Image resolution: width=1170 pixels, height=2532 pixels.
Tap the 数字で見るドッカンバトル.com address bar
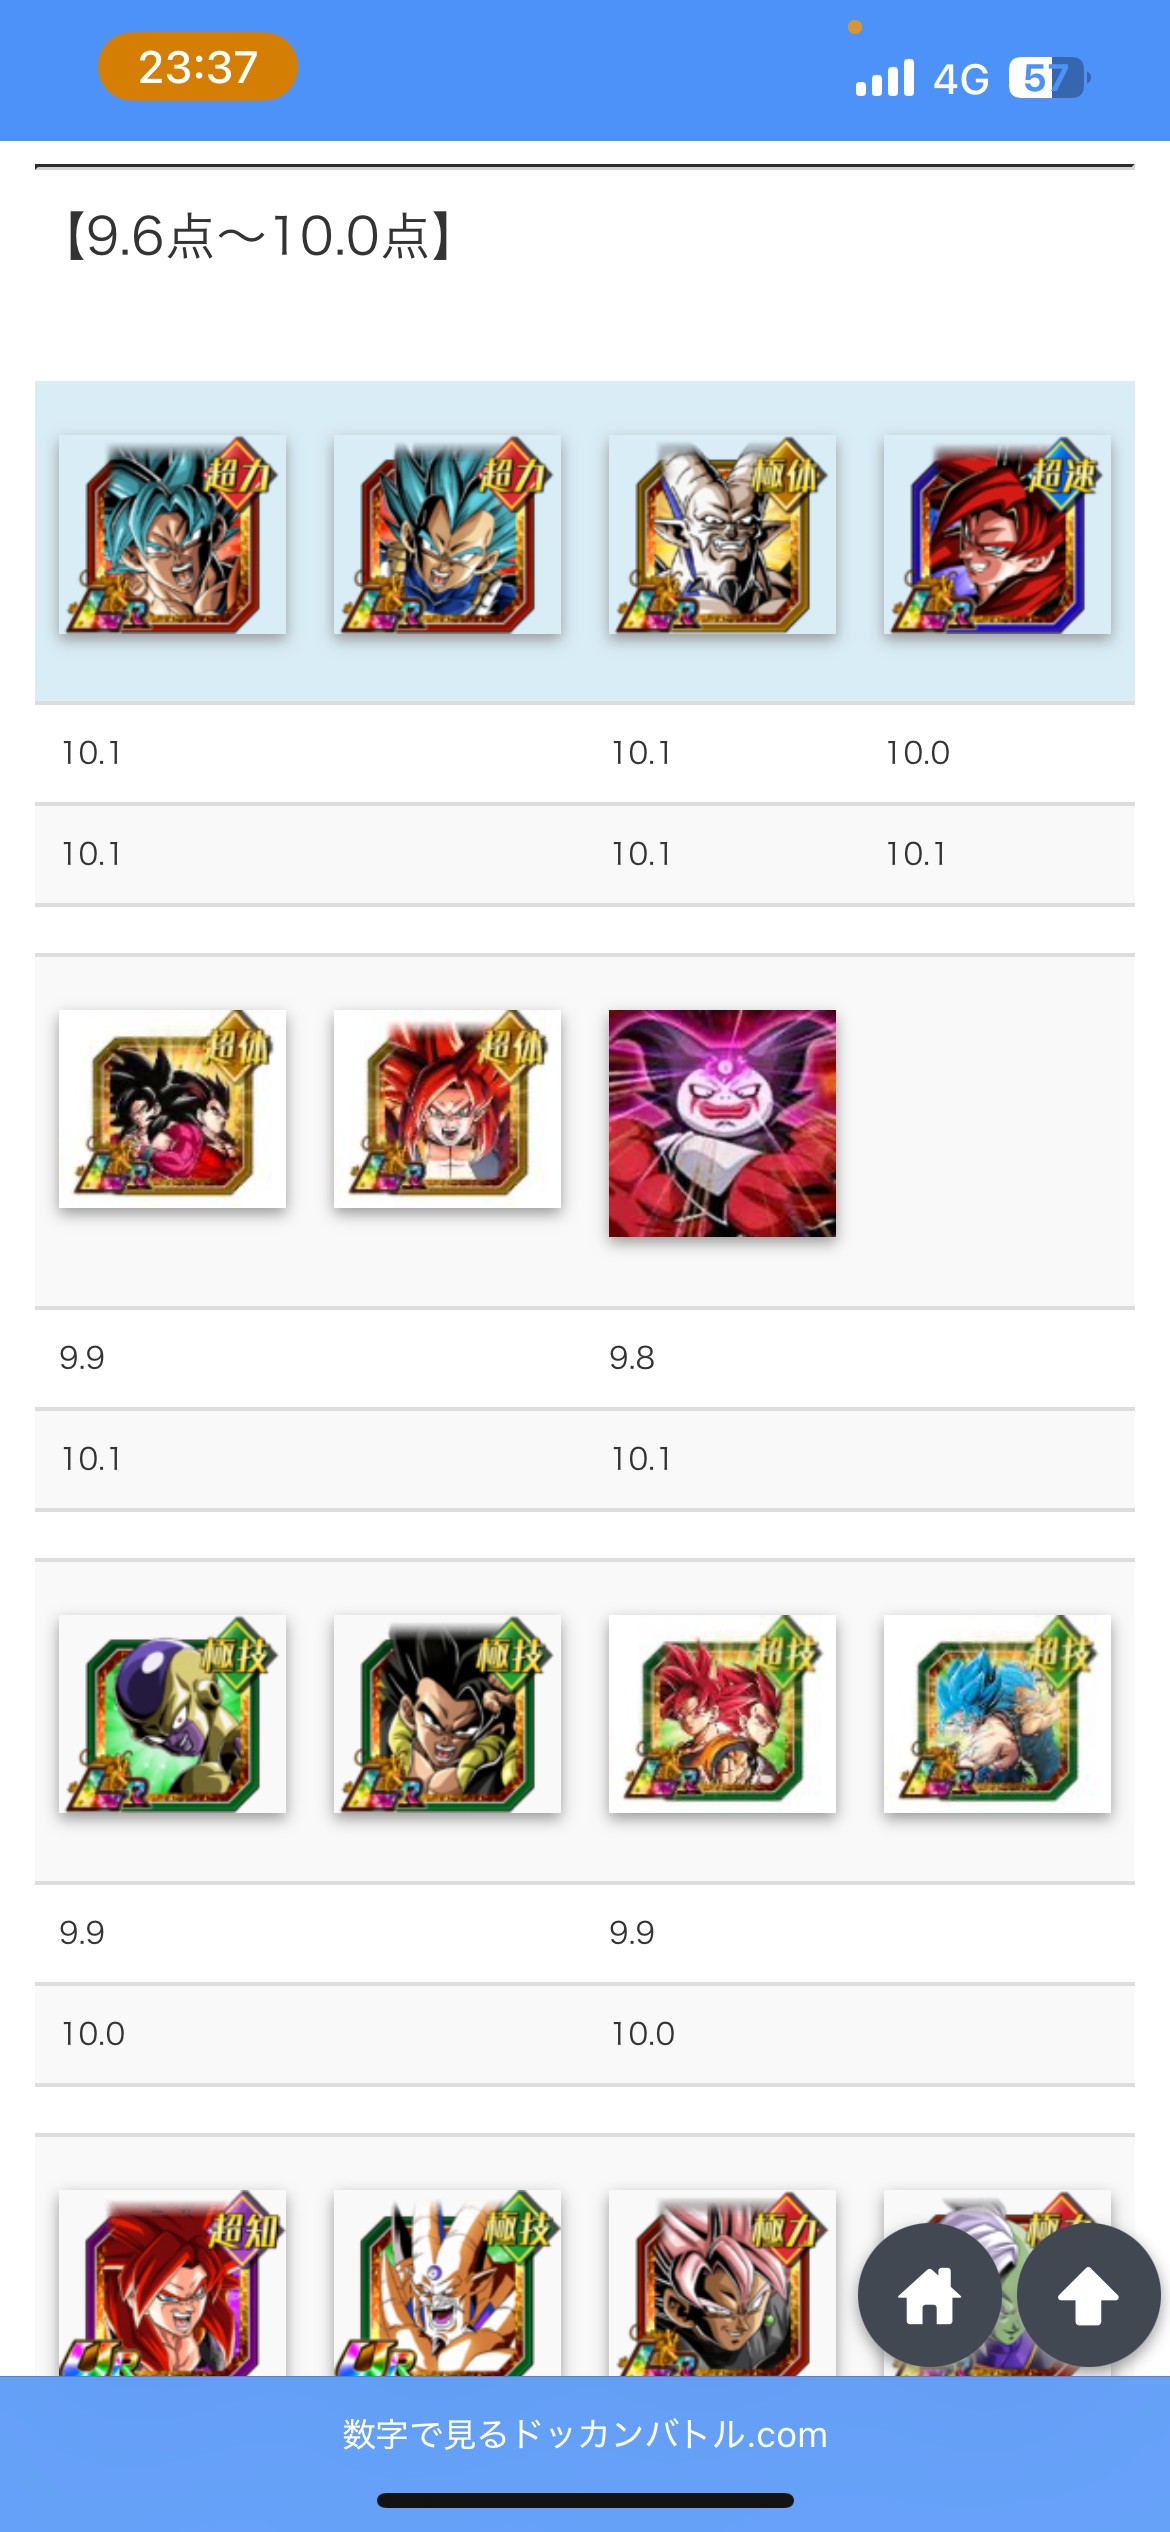coord(585,2434)
